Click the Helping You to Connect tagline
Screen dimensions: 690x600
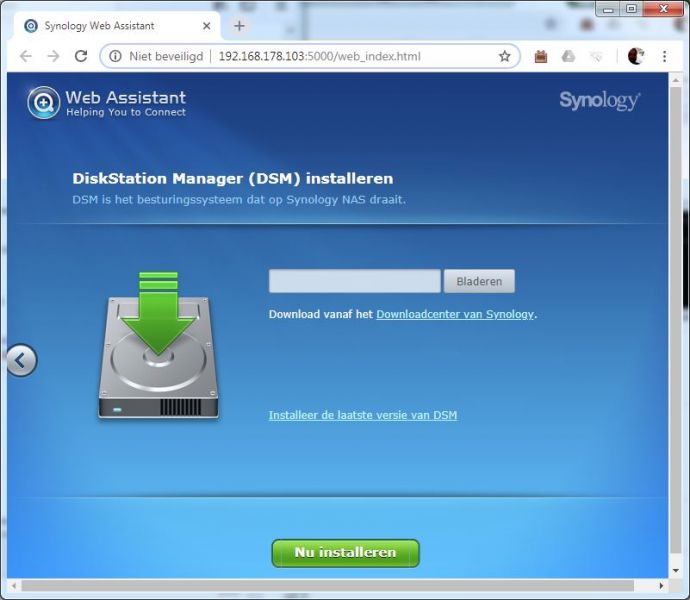[126, 112]
